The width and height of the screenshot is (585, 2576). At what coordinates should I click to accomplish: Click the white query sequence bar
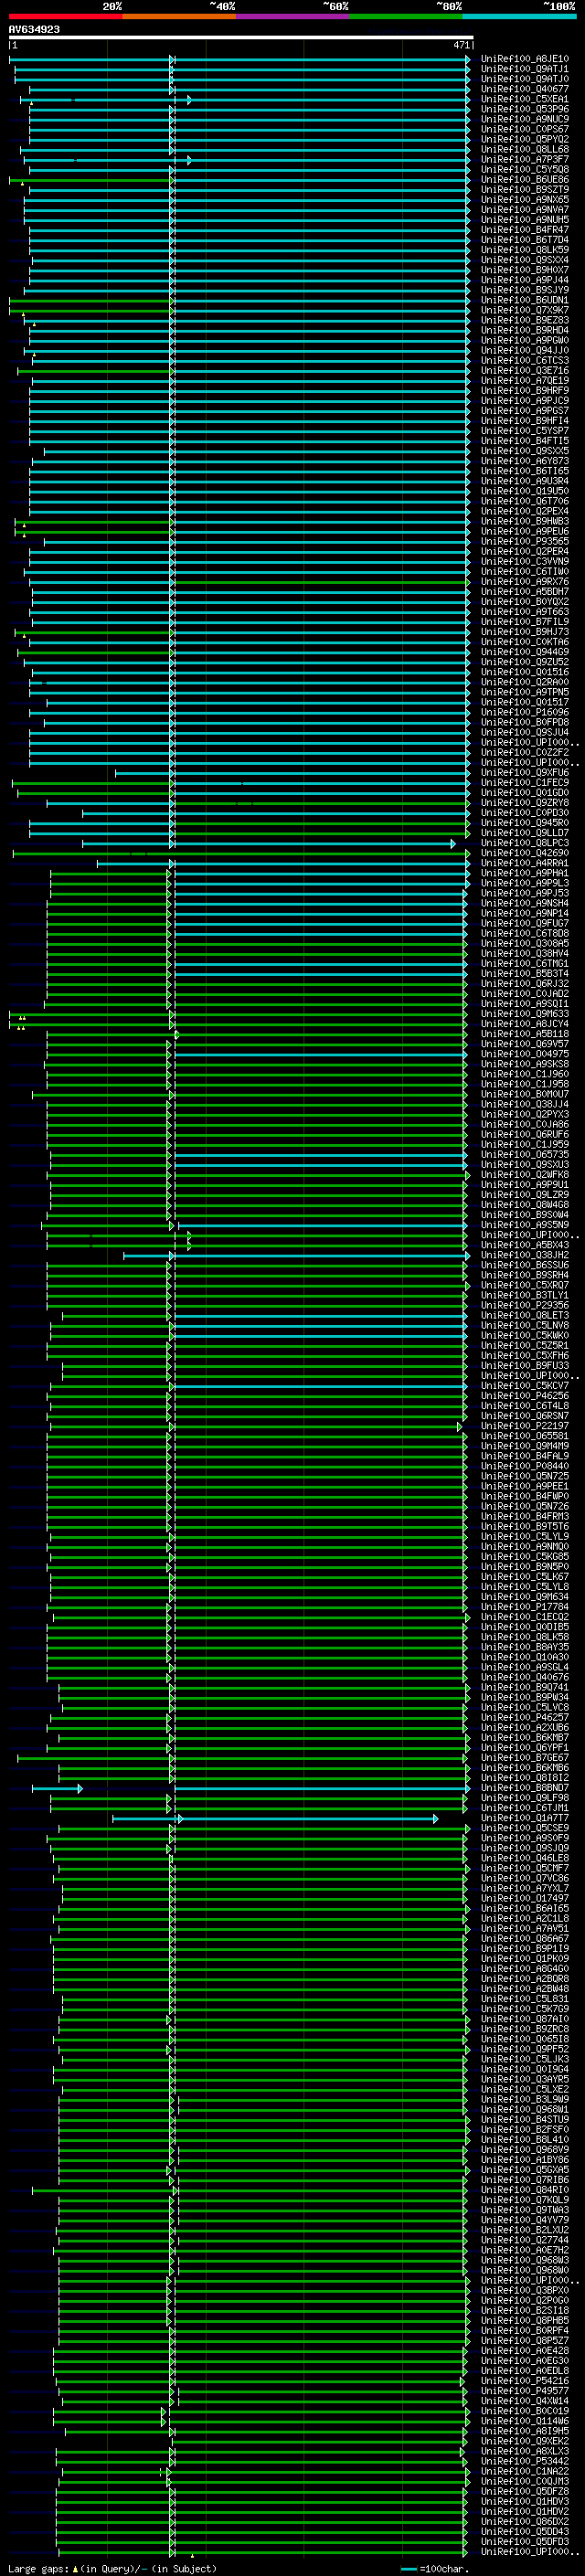point(241,37)
